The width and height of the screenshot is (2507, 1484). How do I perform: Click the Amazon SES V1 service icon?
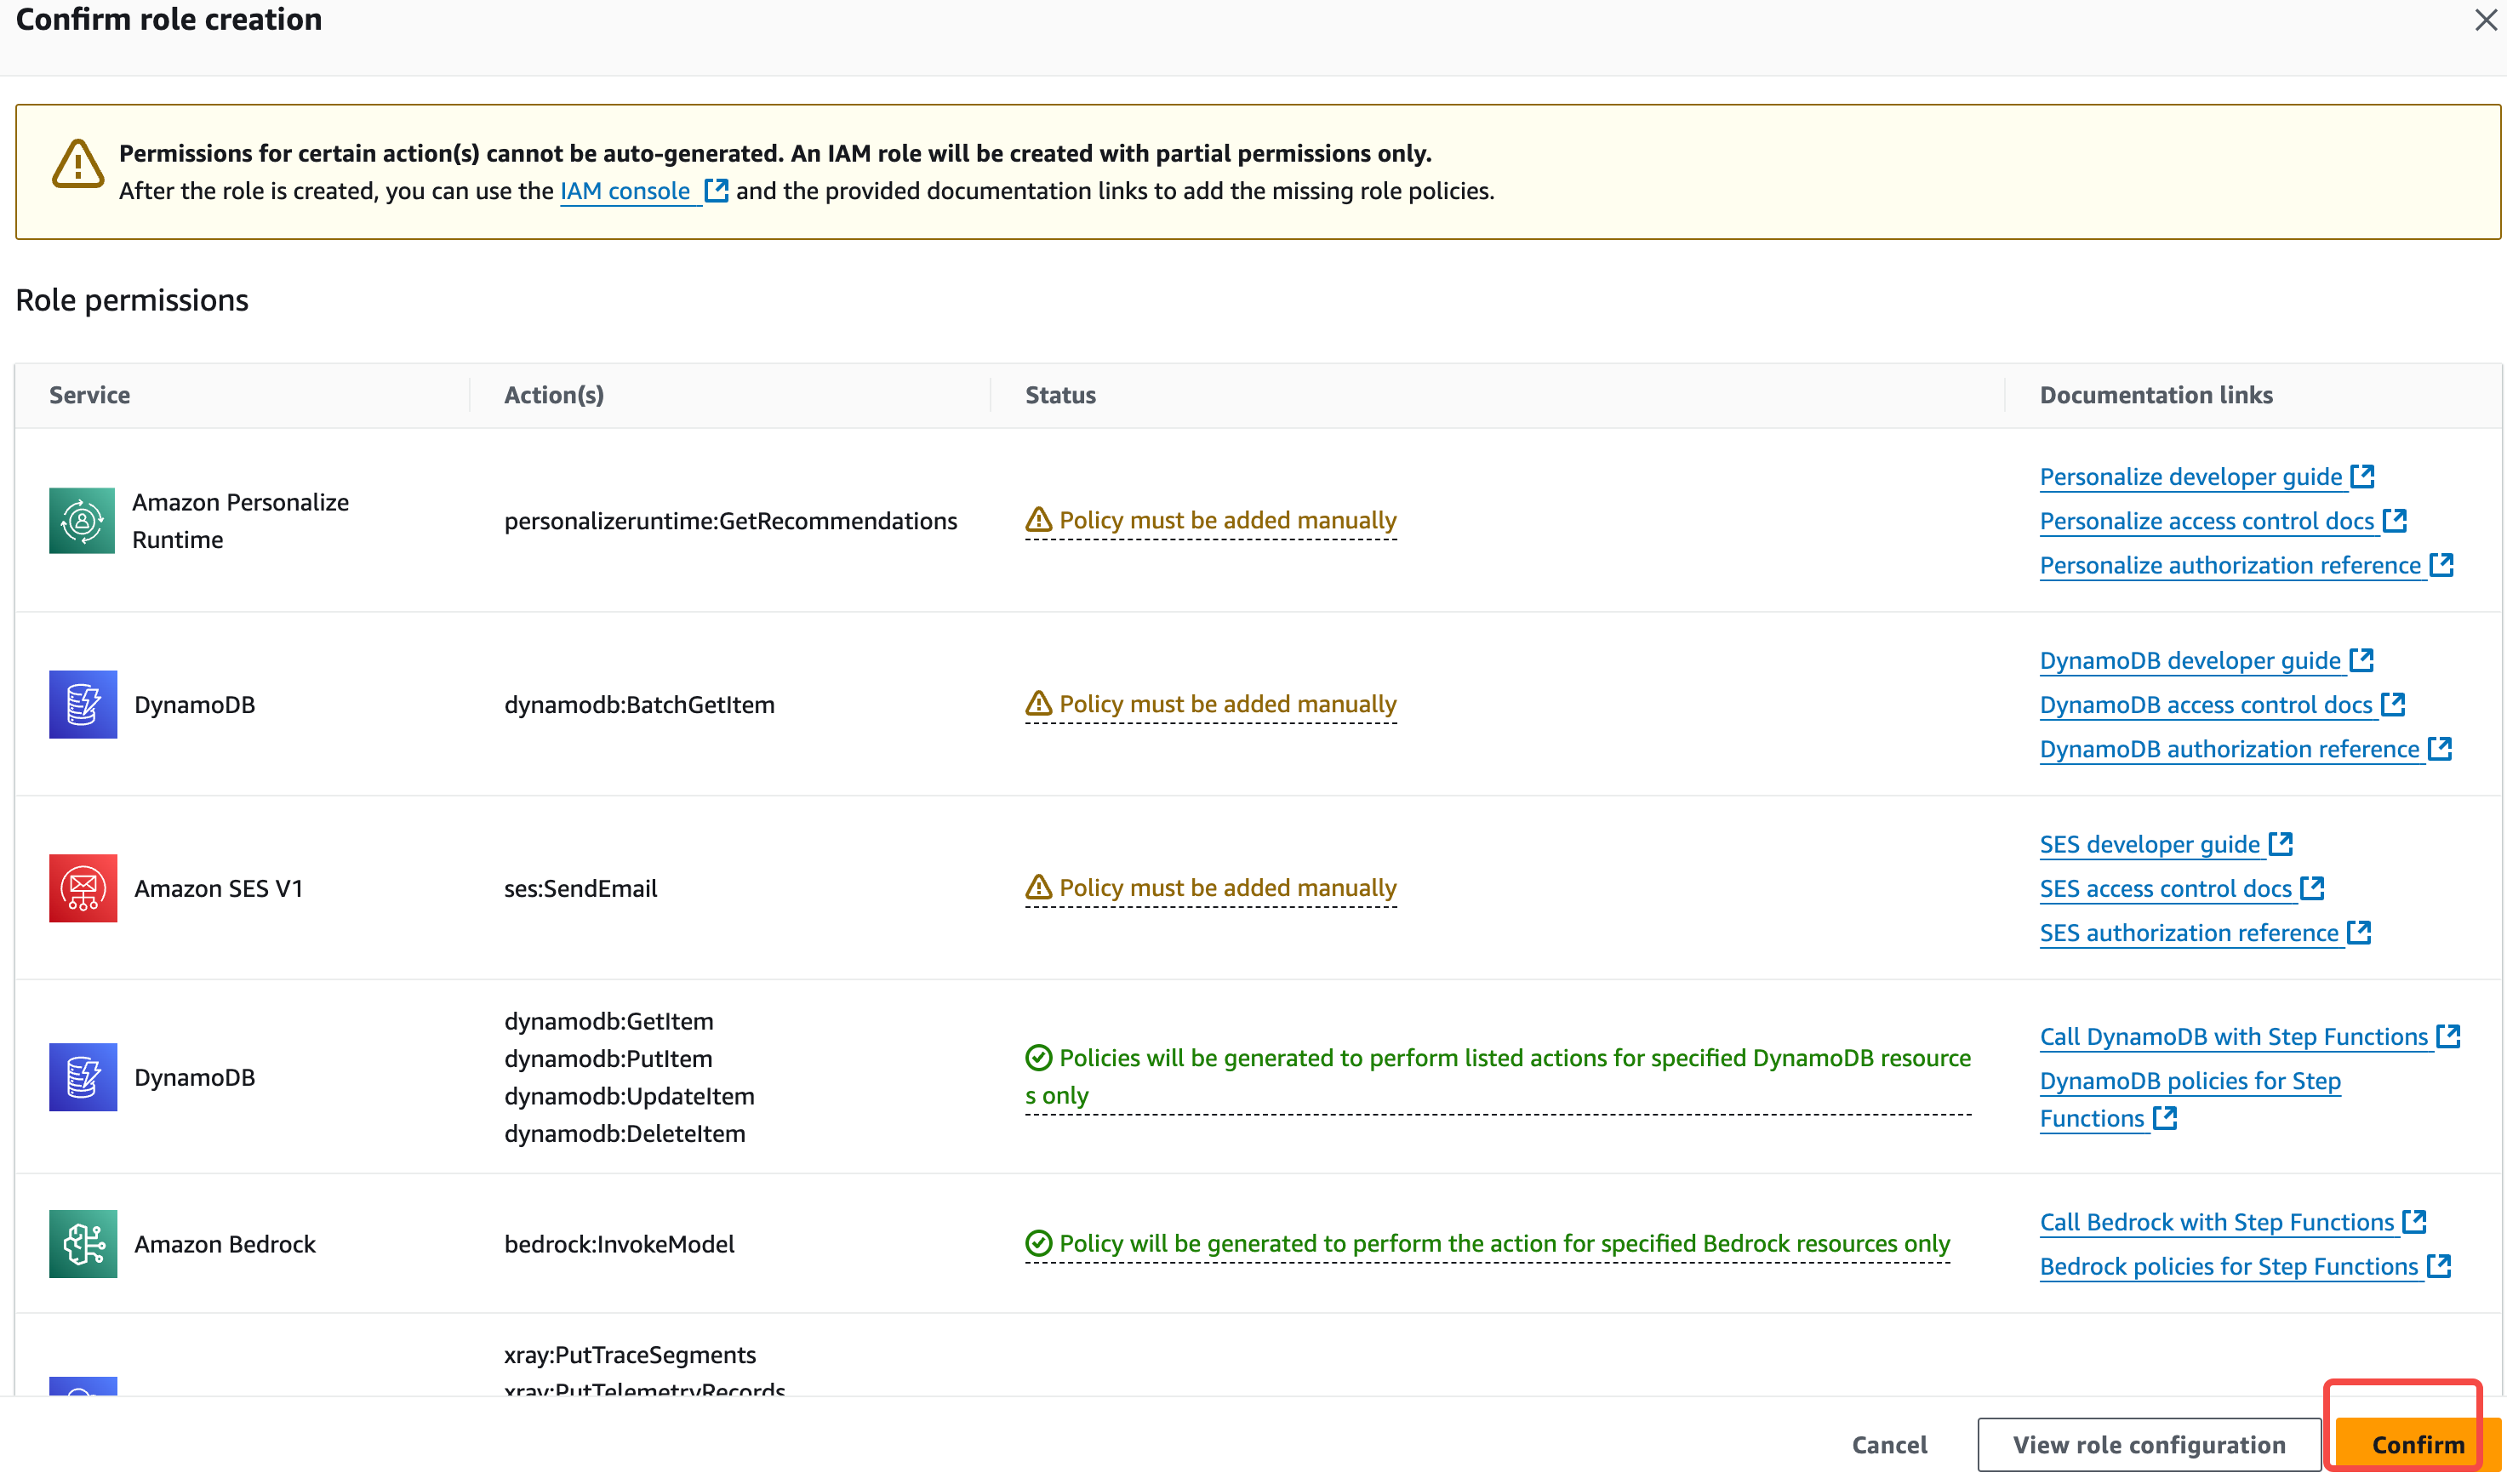pyautogui.click(x=83, y=889)
